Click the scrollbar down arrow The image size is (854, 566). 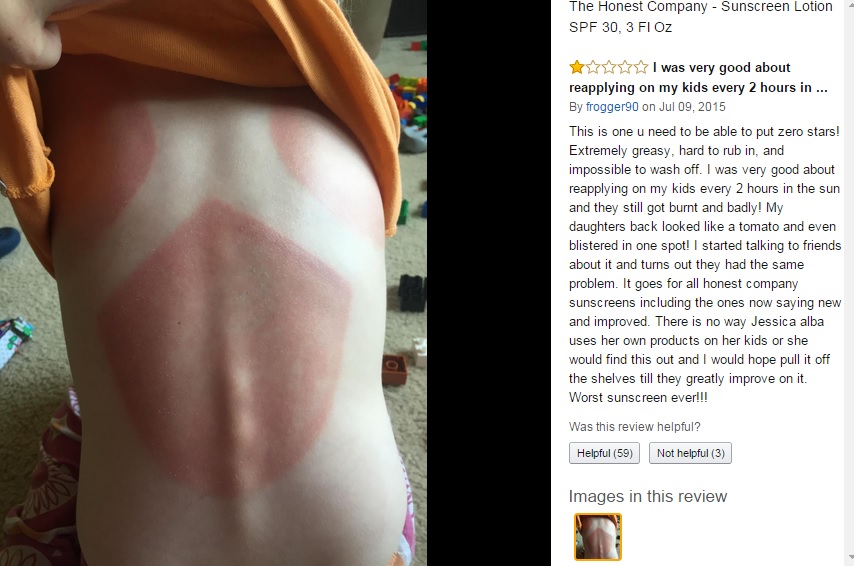point(850,558)
